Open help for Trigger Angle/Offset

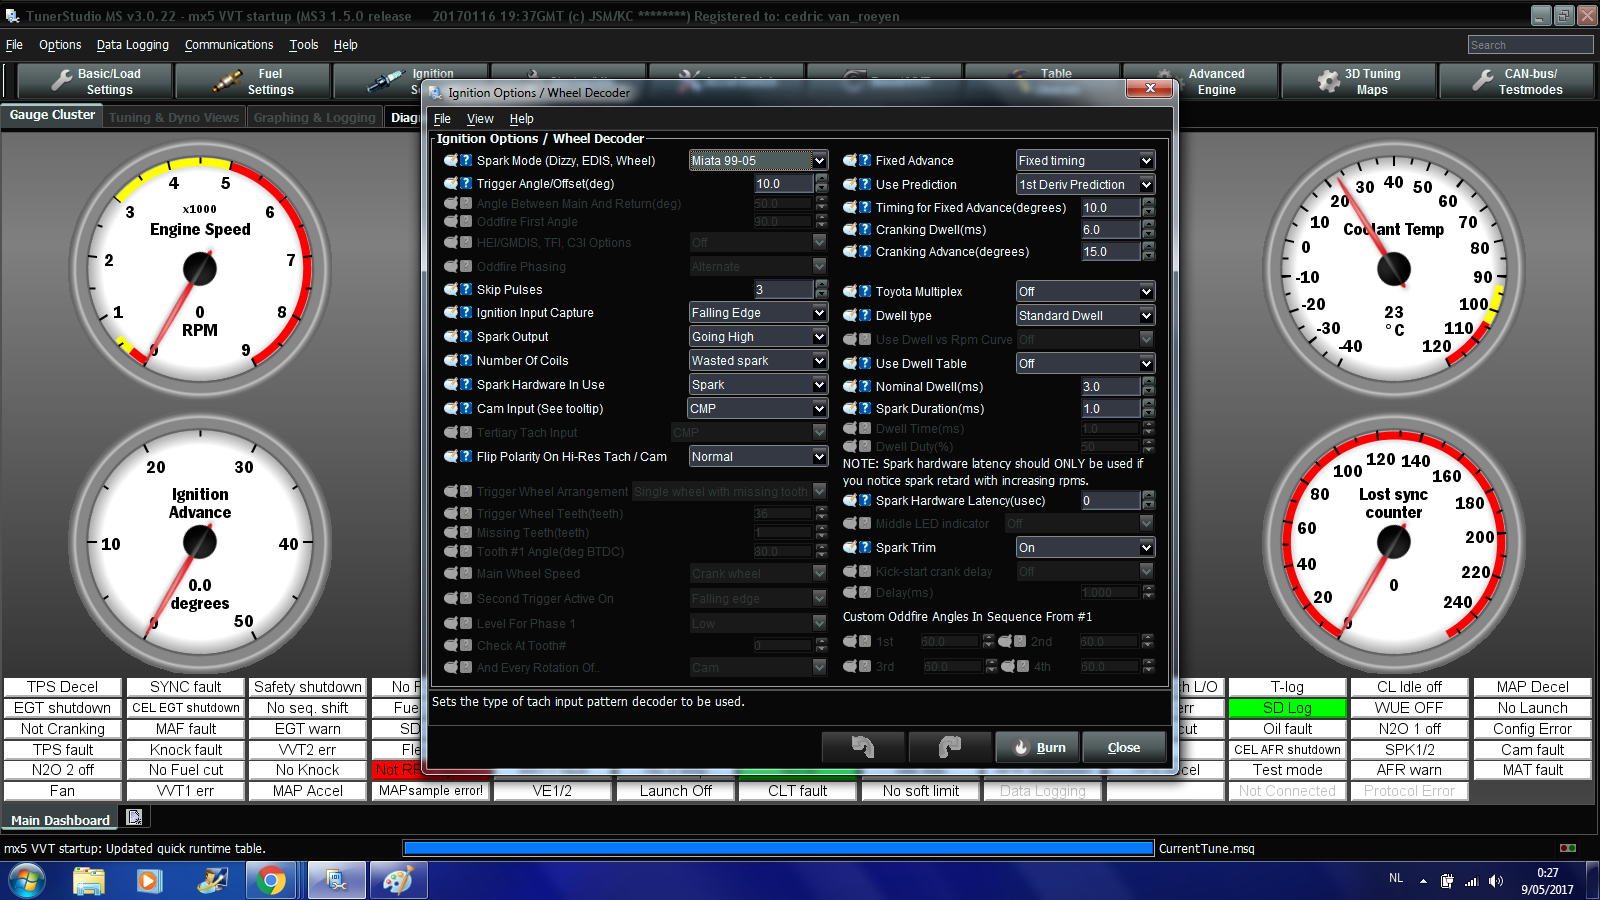466,183
